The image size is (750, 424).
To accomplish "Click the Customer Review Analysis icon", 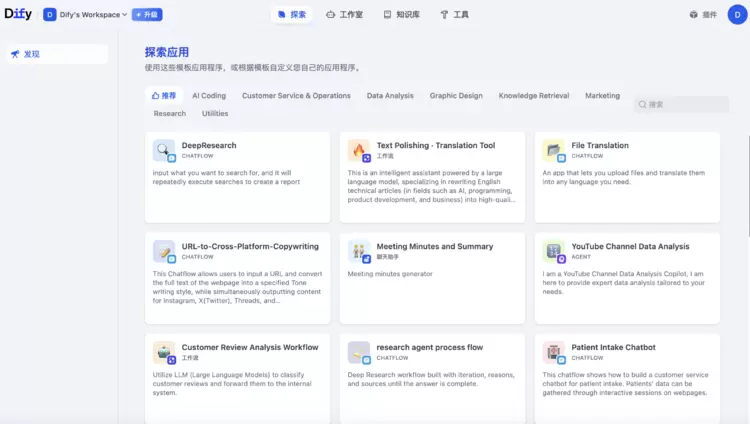I will point(164,352).
